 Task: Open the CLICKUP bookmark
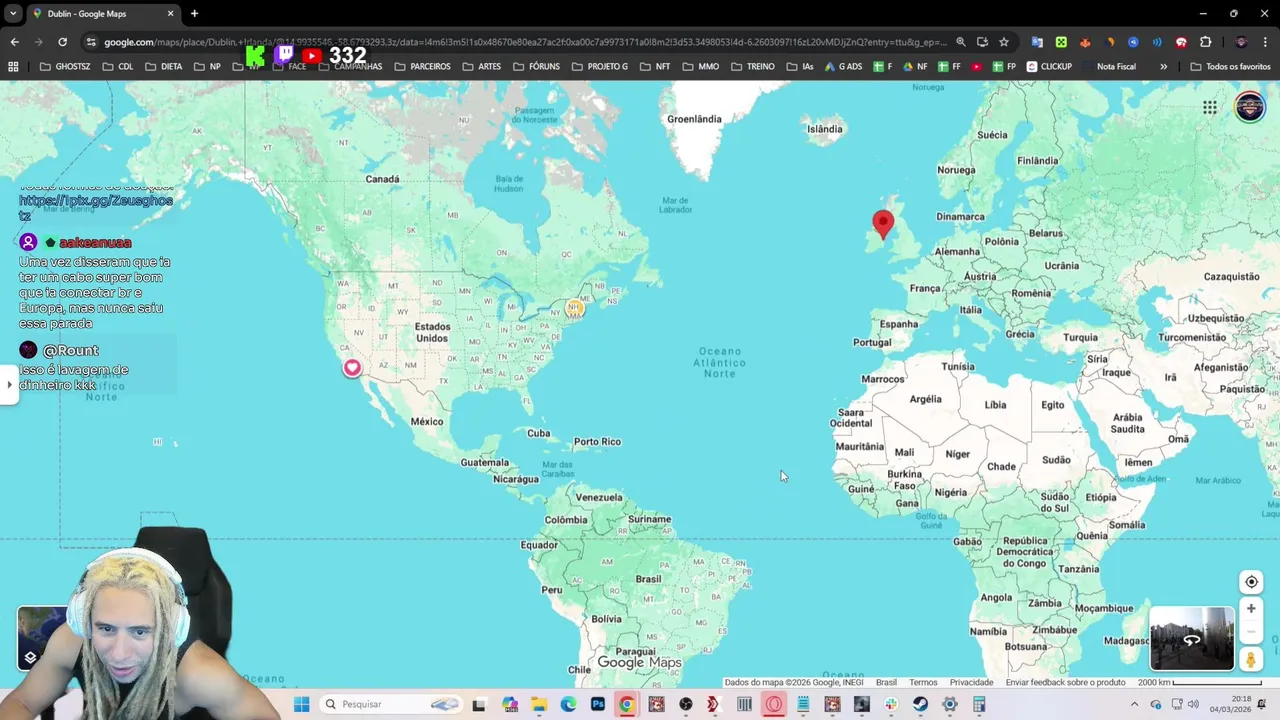click(1049, 66)
